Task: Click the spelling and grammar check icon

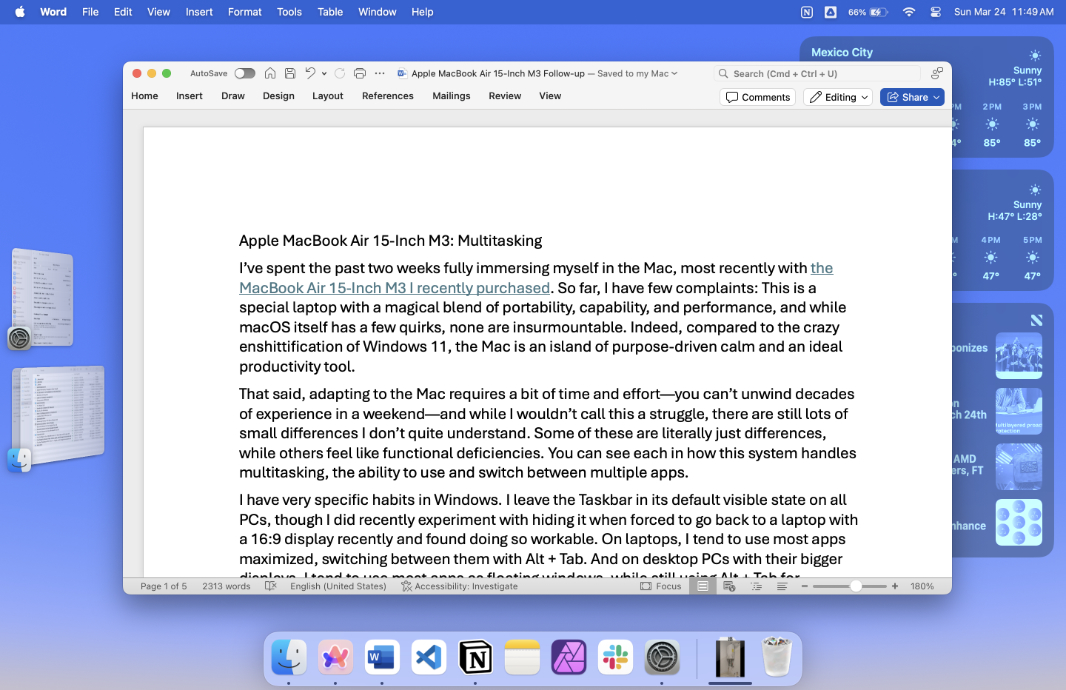Action: coord(270,586)
